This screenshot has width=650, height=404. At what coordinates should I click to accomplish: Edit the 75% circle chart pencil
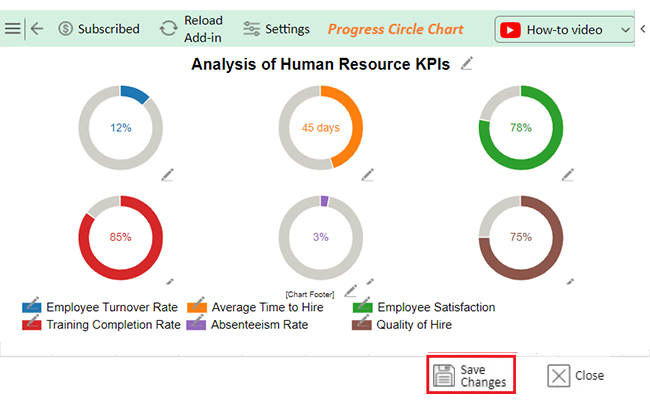click(x=570, y=281)
